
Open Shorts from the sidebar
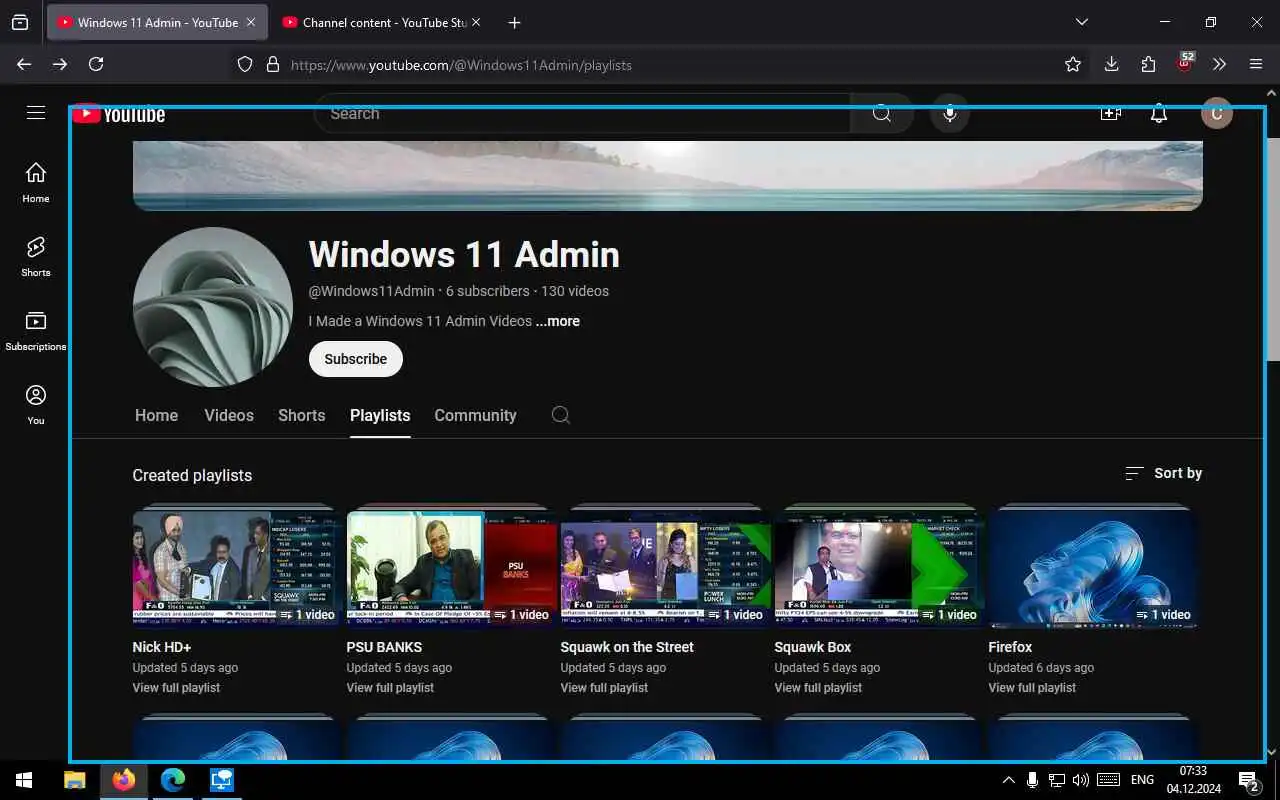[36, 256]
